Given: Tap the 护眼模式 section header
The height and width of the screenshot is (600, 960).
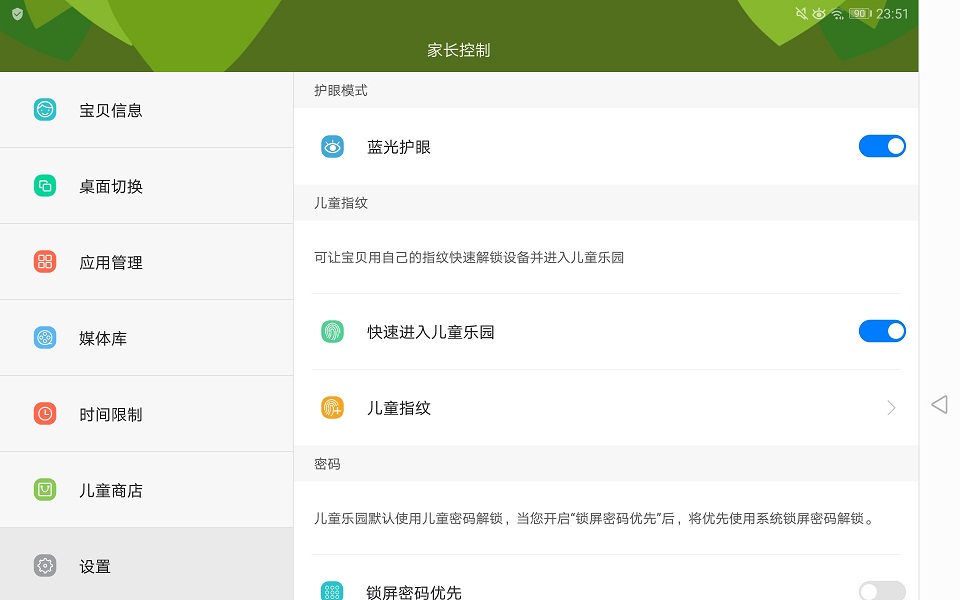Looking at the screenshot, I should pyautogui.click(x=340, y=91).
